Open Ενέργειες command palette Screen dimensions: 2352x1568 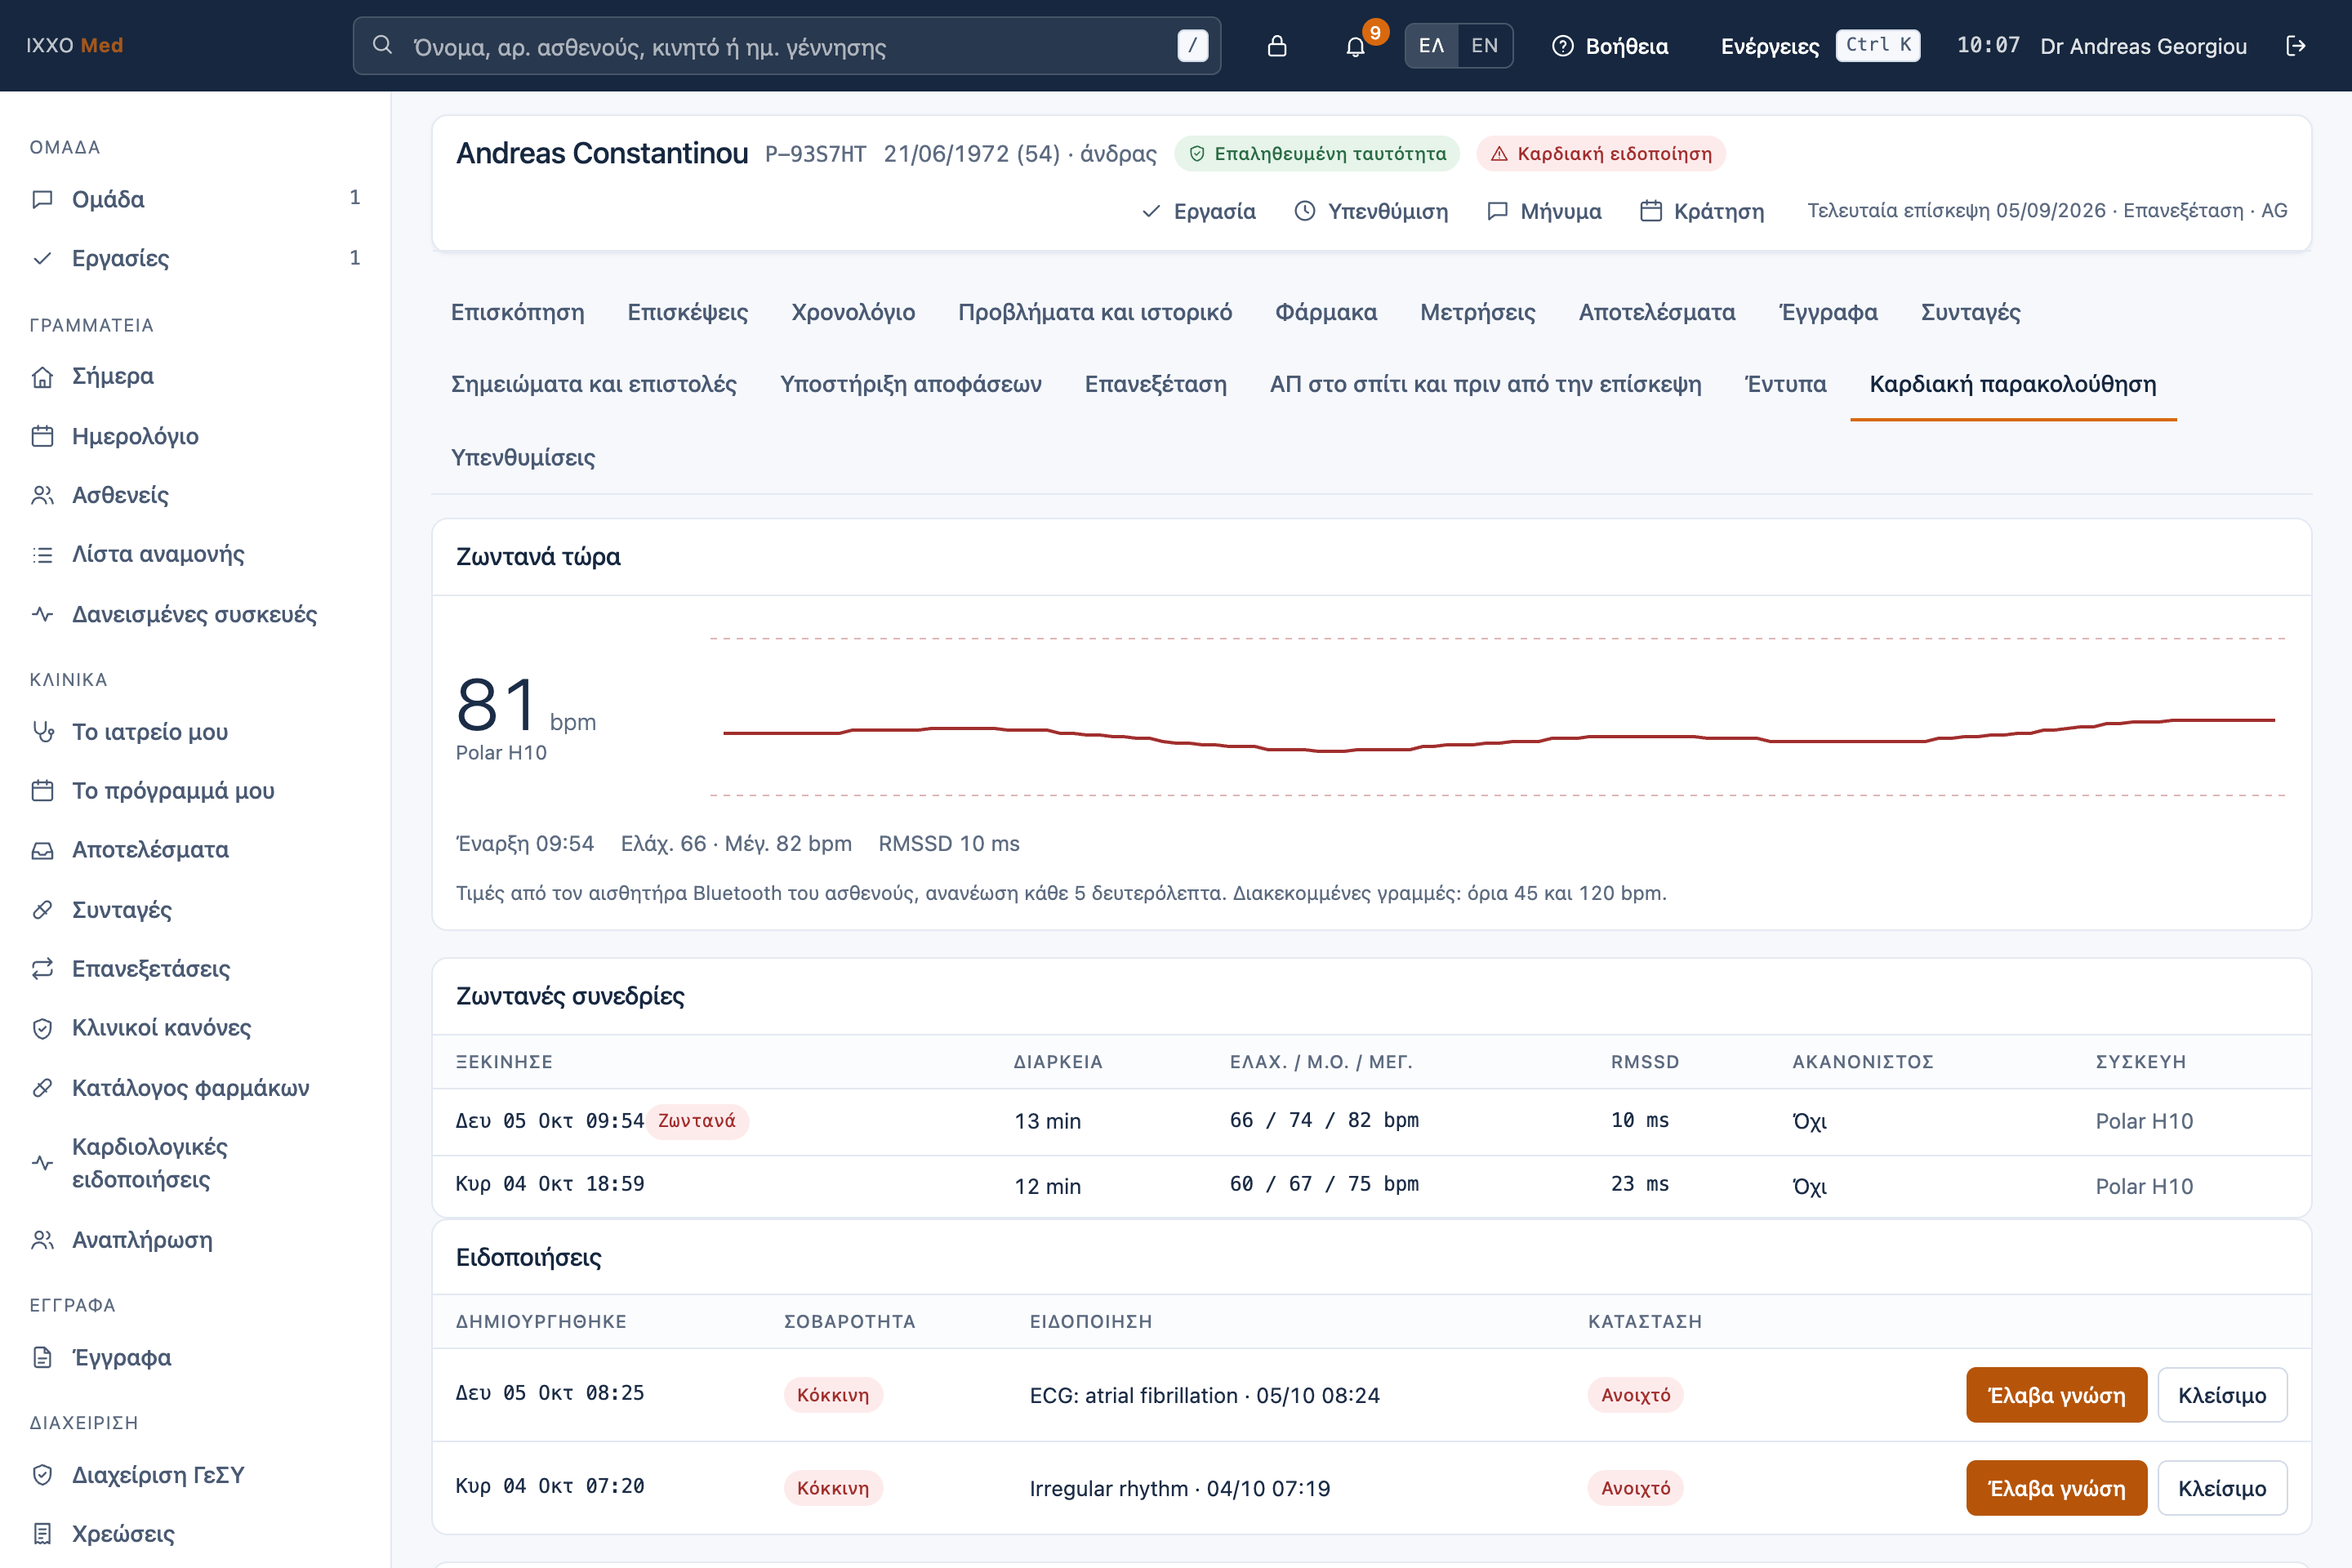1819,46
